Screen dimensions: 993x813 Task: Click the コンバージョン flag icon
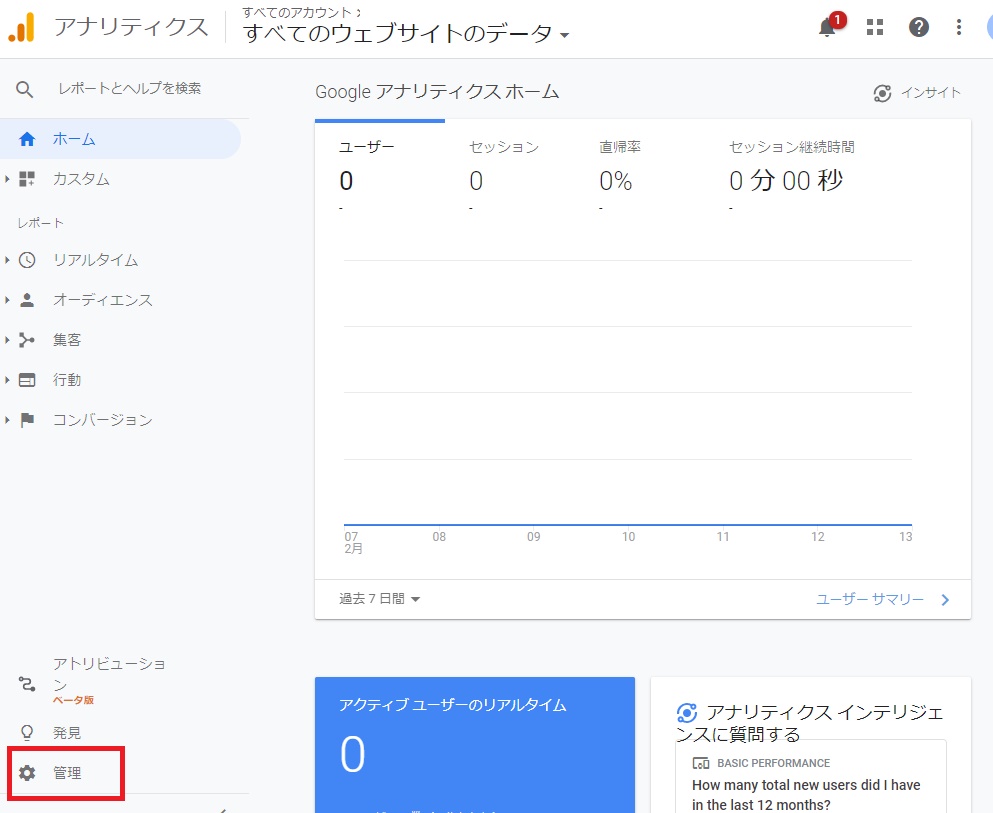[x=27, y=420]
